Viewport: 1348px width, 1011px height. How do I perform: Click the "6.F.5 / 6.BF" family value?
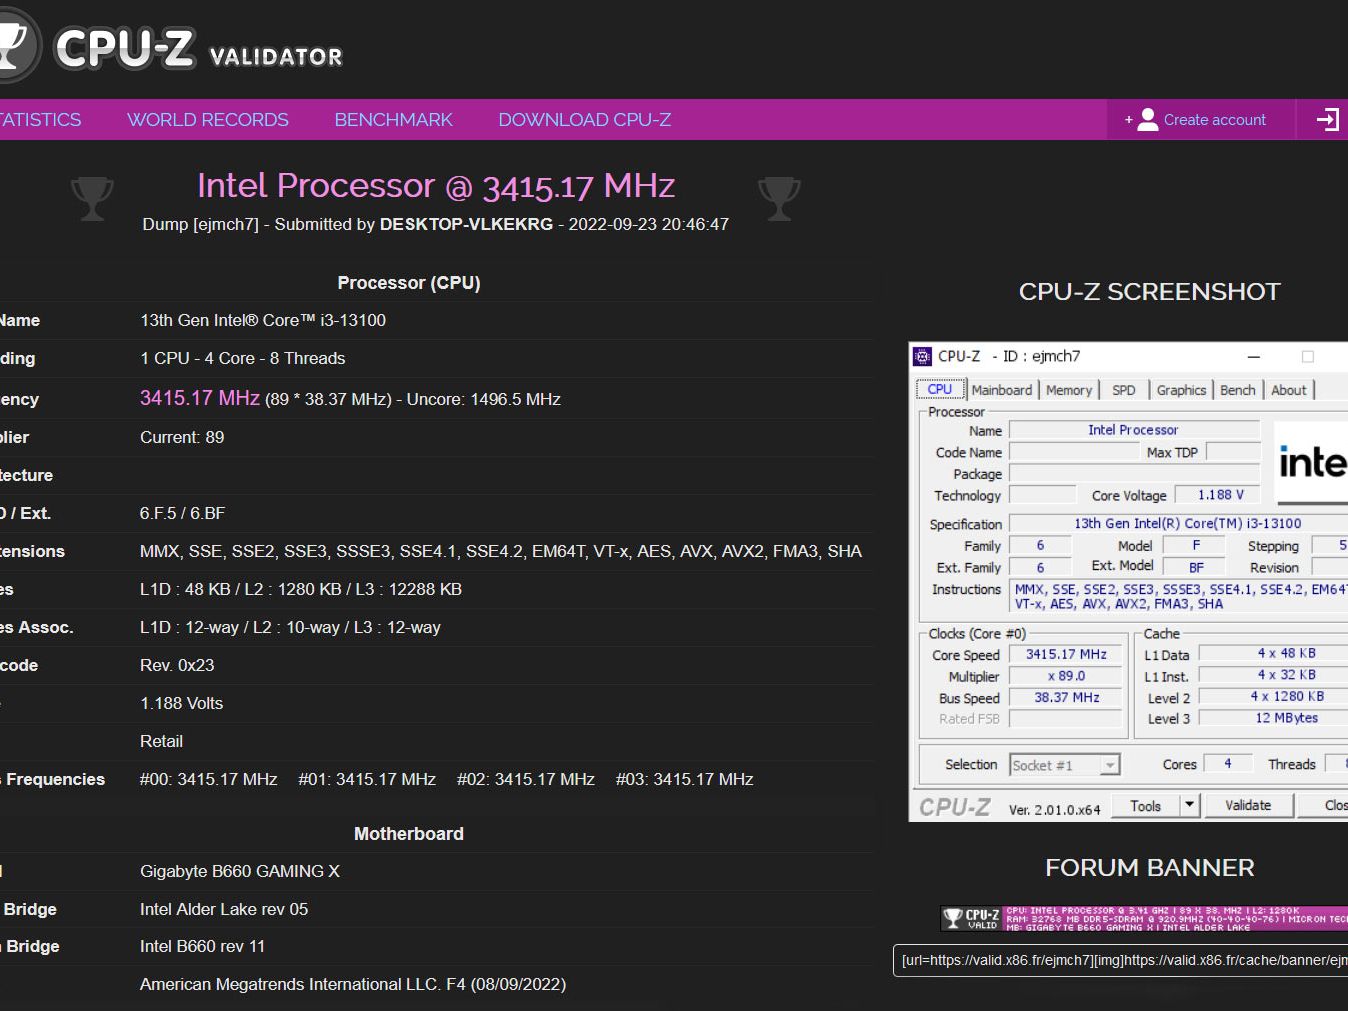point(183,514)
